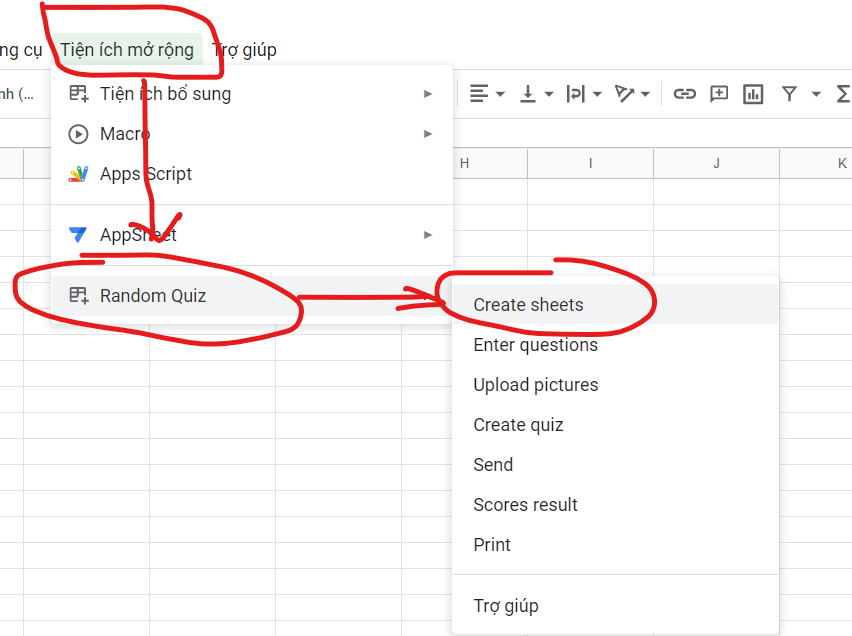Click the Random Quiz add-on icon

pos(78,296)
